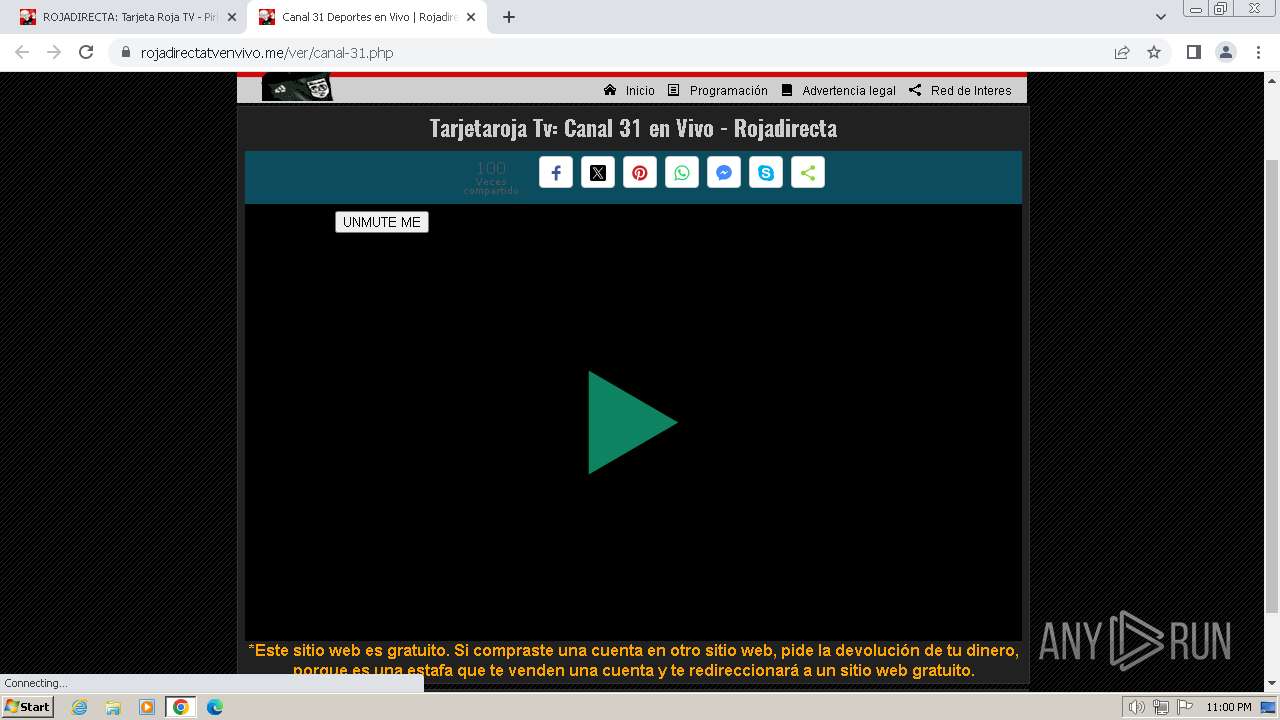
Task: Share via the X (Twitter) icon
Action: click(x=598, y=173)
